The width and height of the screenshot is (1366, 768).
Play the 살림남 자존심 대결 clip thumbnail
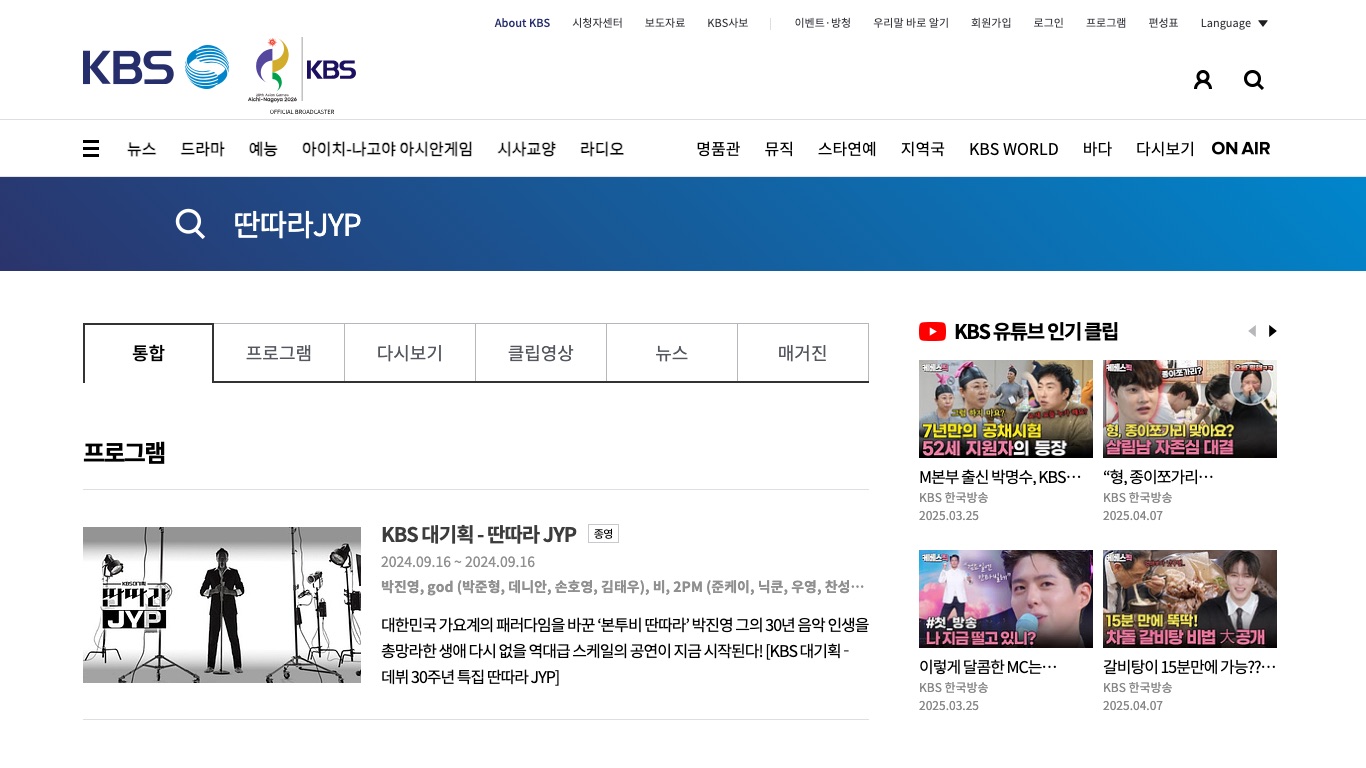click(x=1190, y=409)
